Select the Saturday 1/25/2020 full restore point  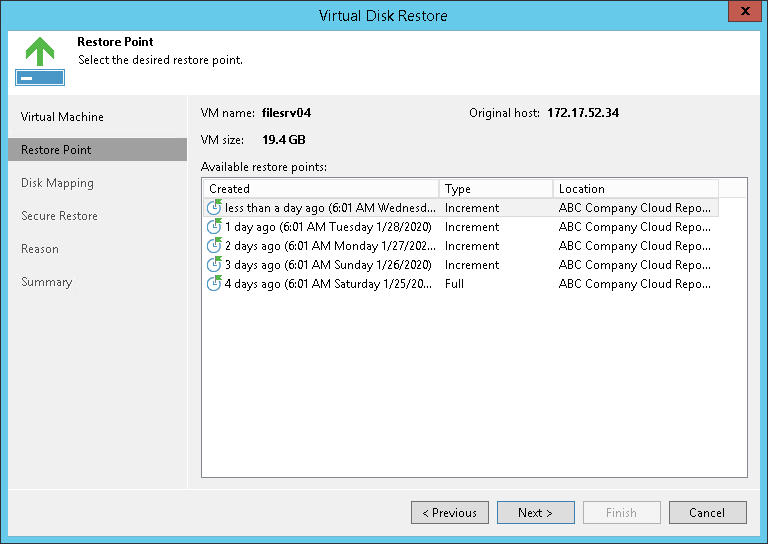[x=330, y=284]
